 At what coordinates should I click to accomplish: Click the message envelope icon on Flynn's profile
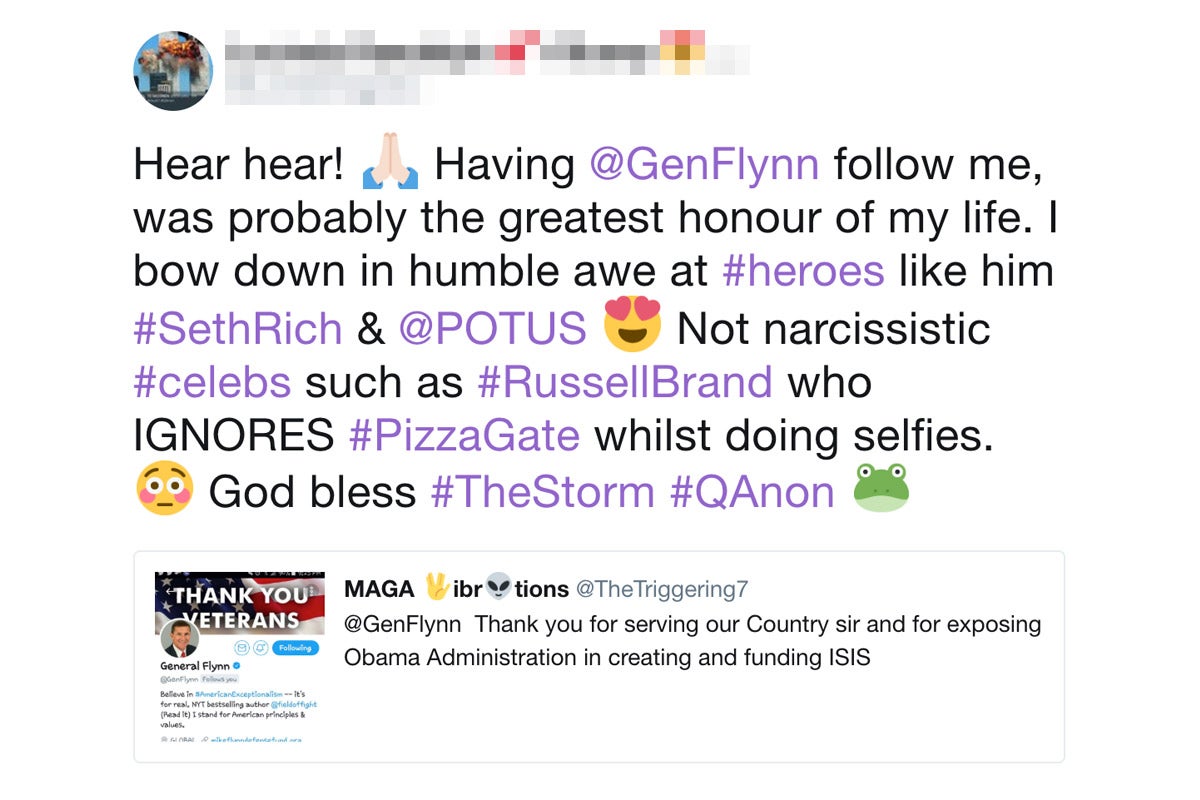pos(242,648)
